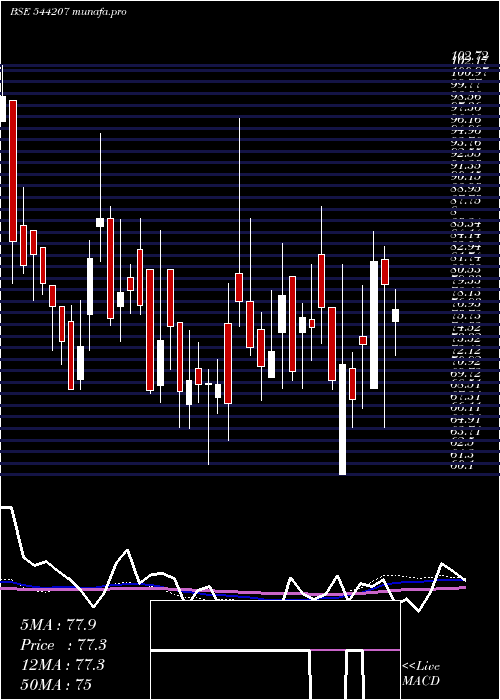500x700 pixels.
Task: Click the 60.1 price axis label
Action: (464, 466)
